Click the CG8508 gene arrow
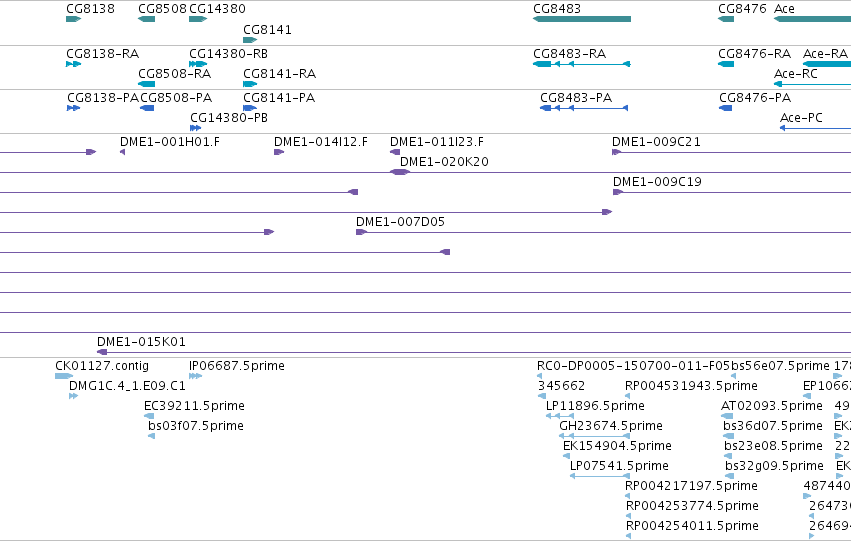Screen dimensions: 851x541 pos(147,19)
